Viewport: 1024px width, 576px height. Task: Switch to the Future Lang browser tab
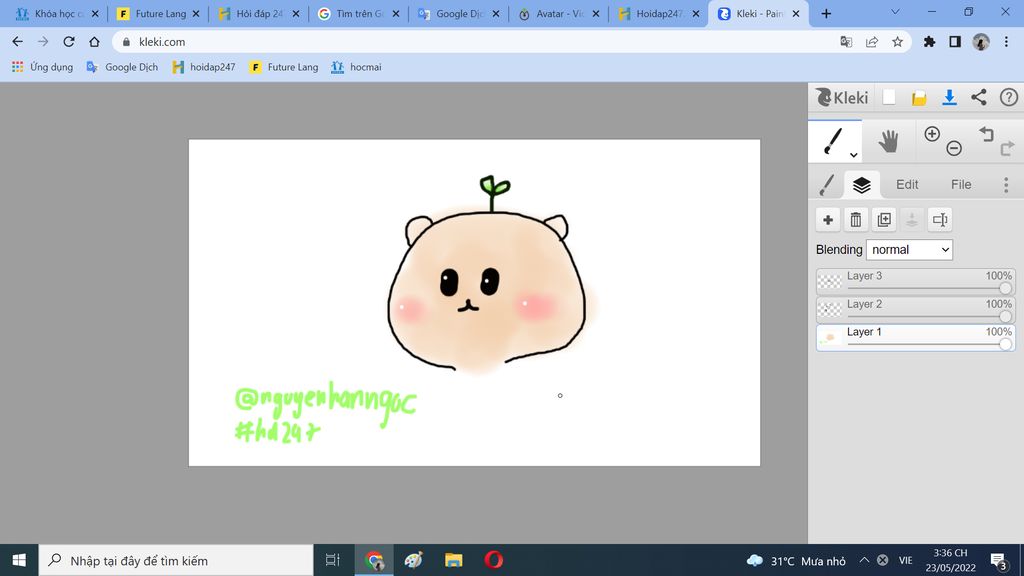[158, 13]
